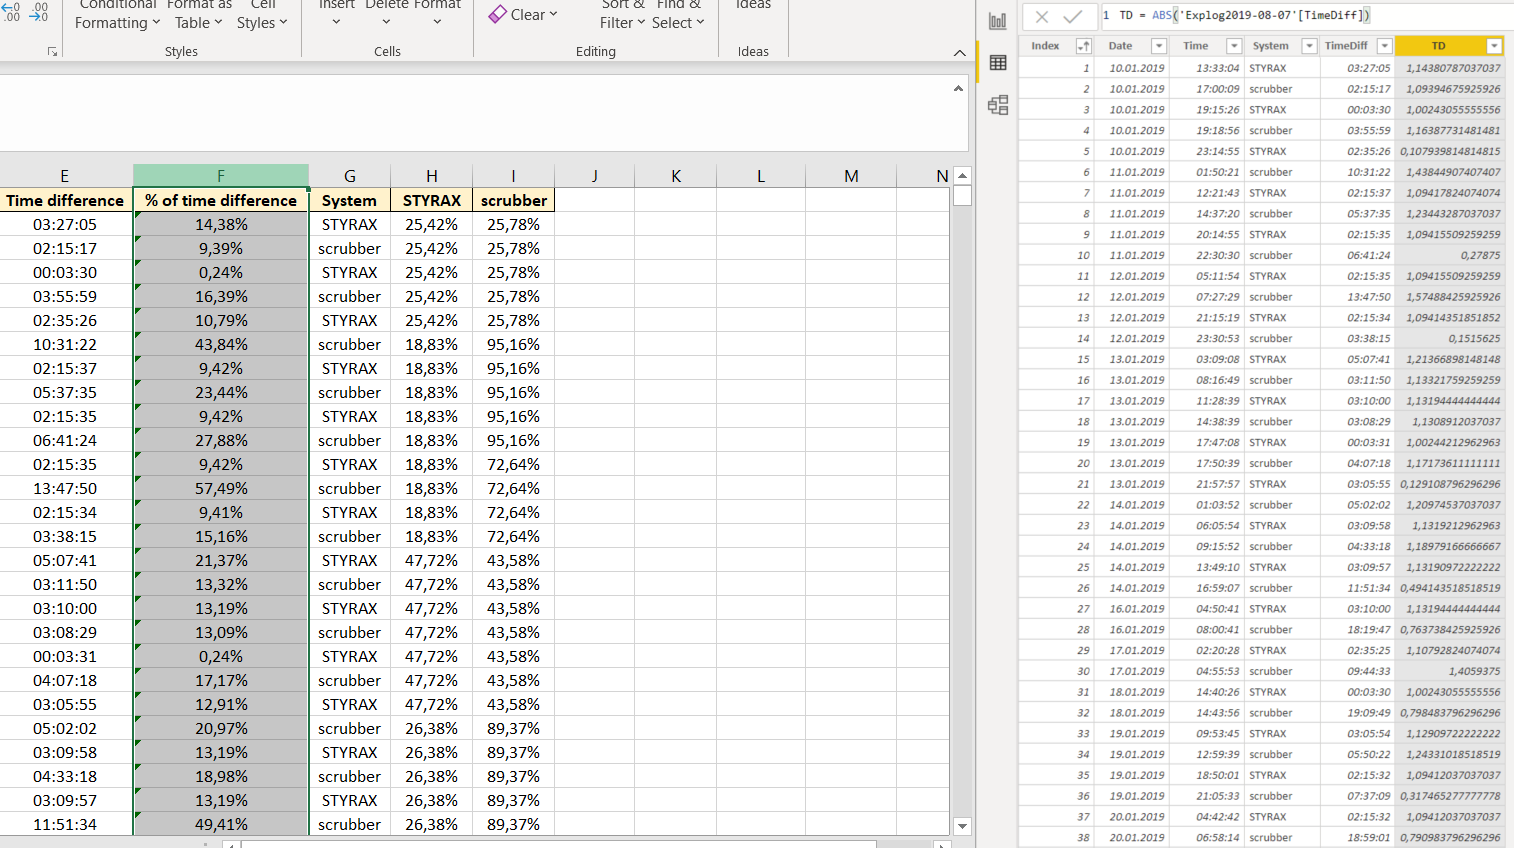Select the Power BI TimeDiff value 19:09:49
1514x848 pixels.
[1358, 713]
